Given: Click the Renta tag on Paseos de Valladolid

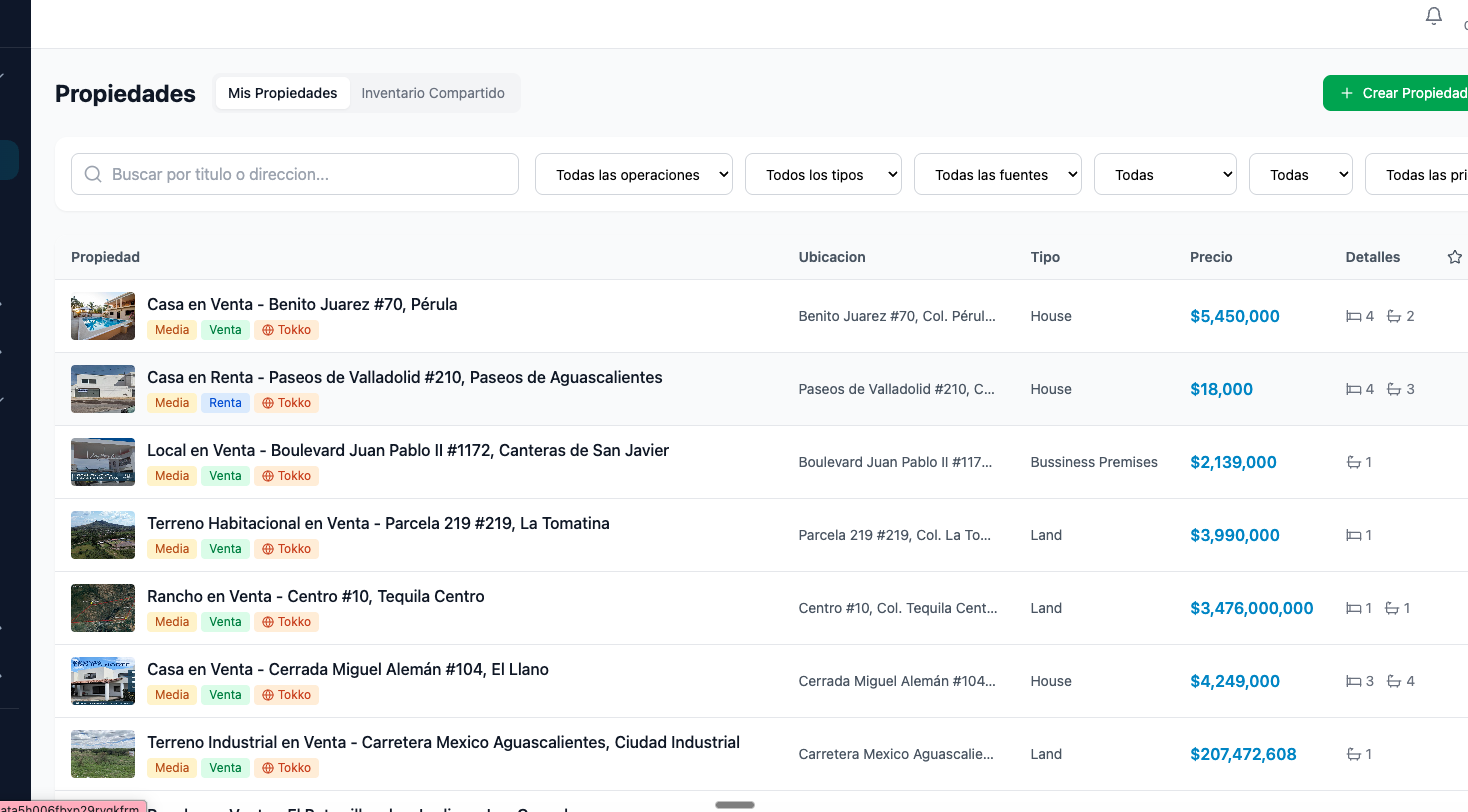Looking at the screenshot, I should (x=225, y=403).
